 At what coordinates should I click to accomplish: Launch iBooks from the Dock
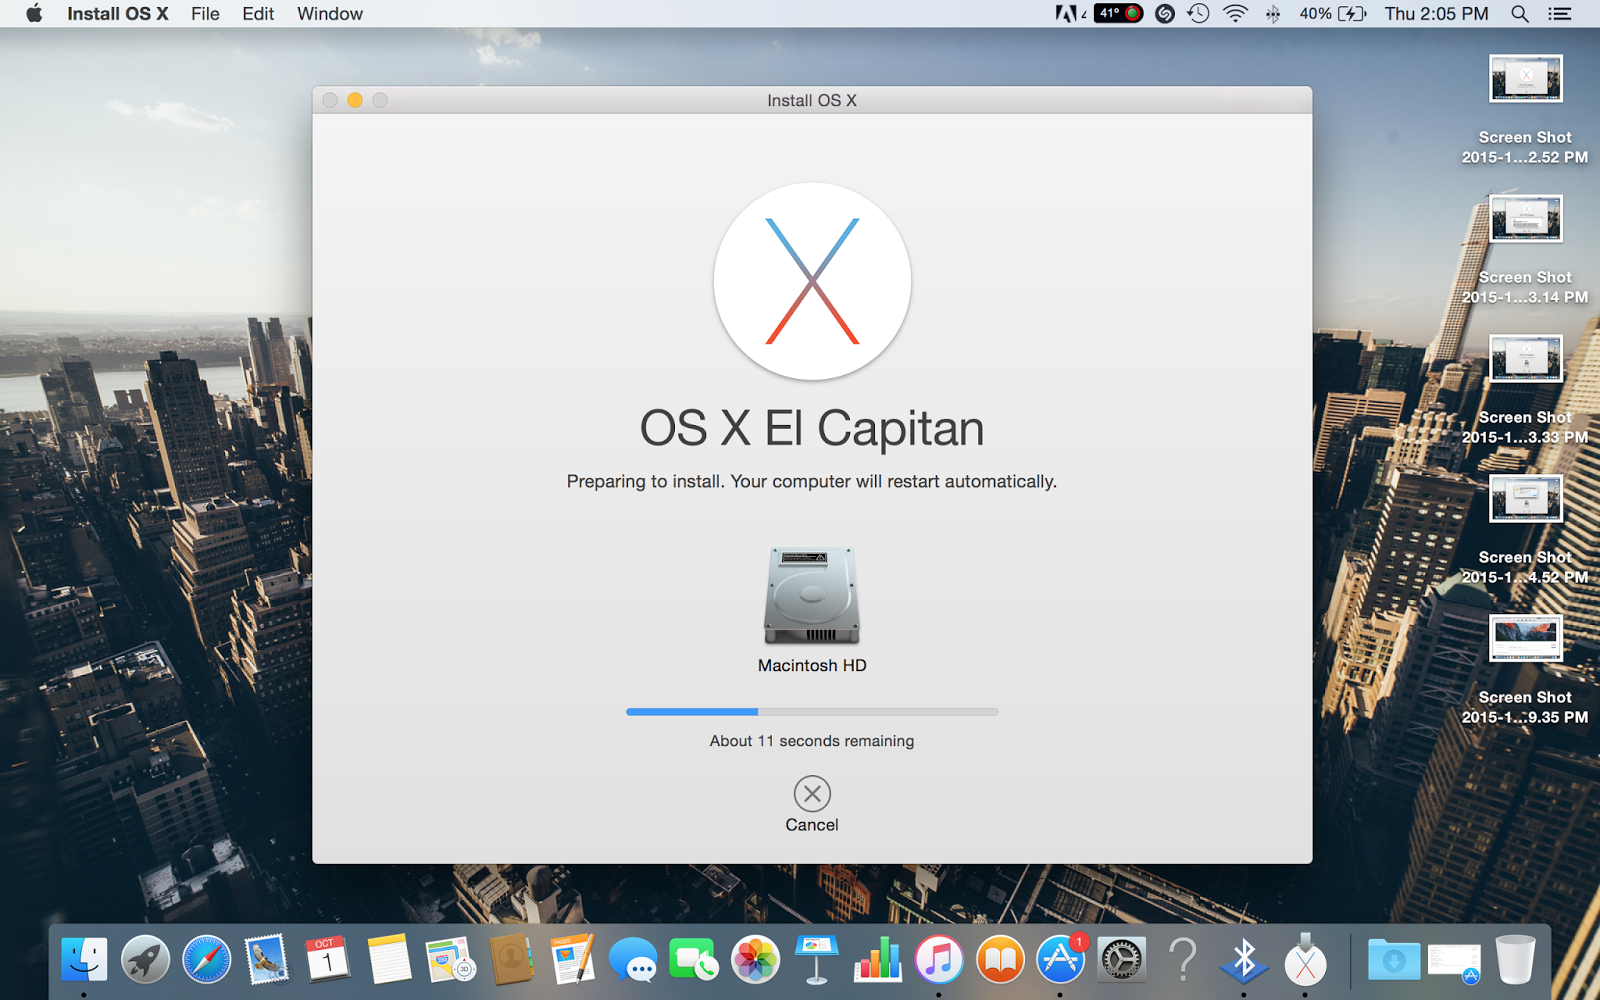(1000, 960)
